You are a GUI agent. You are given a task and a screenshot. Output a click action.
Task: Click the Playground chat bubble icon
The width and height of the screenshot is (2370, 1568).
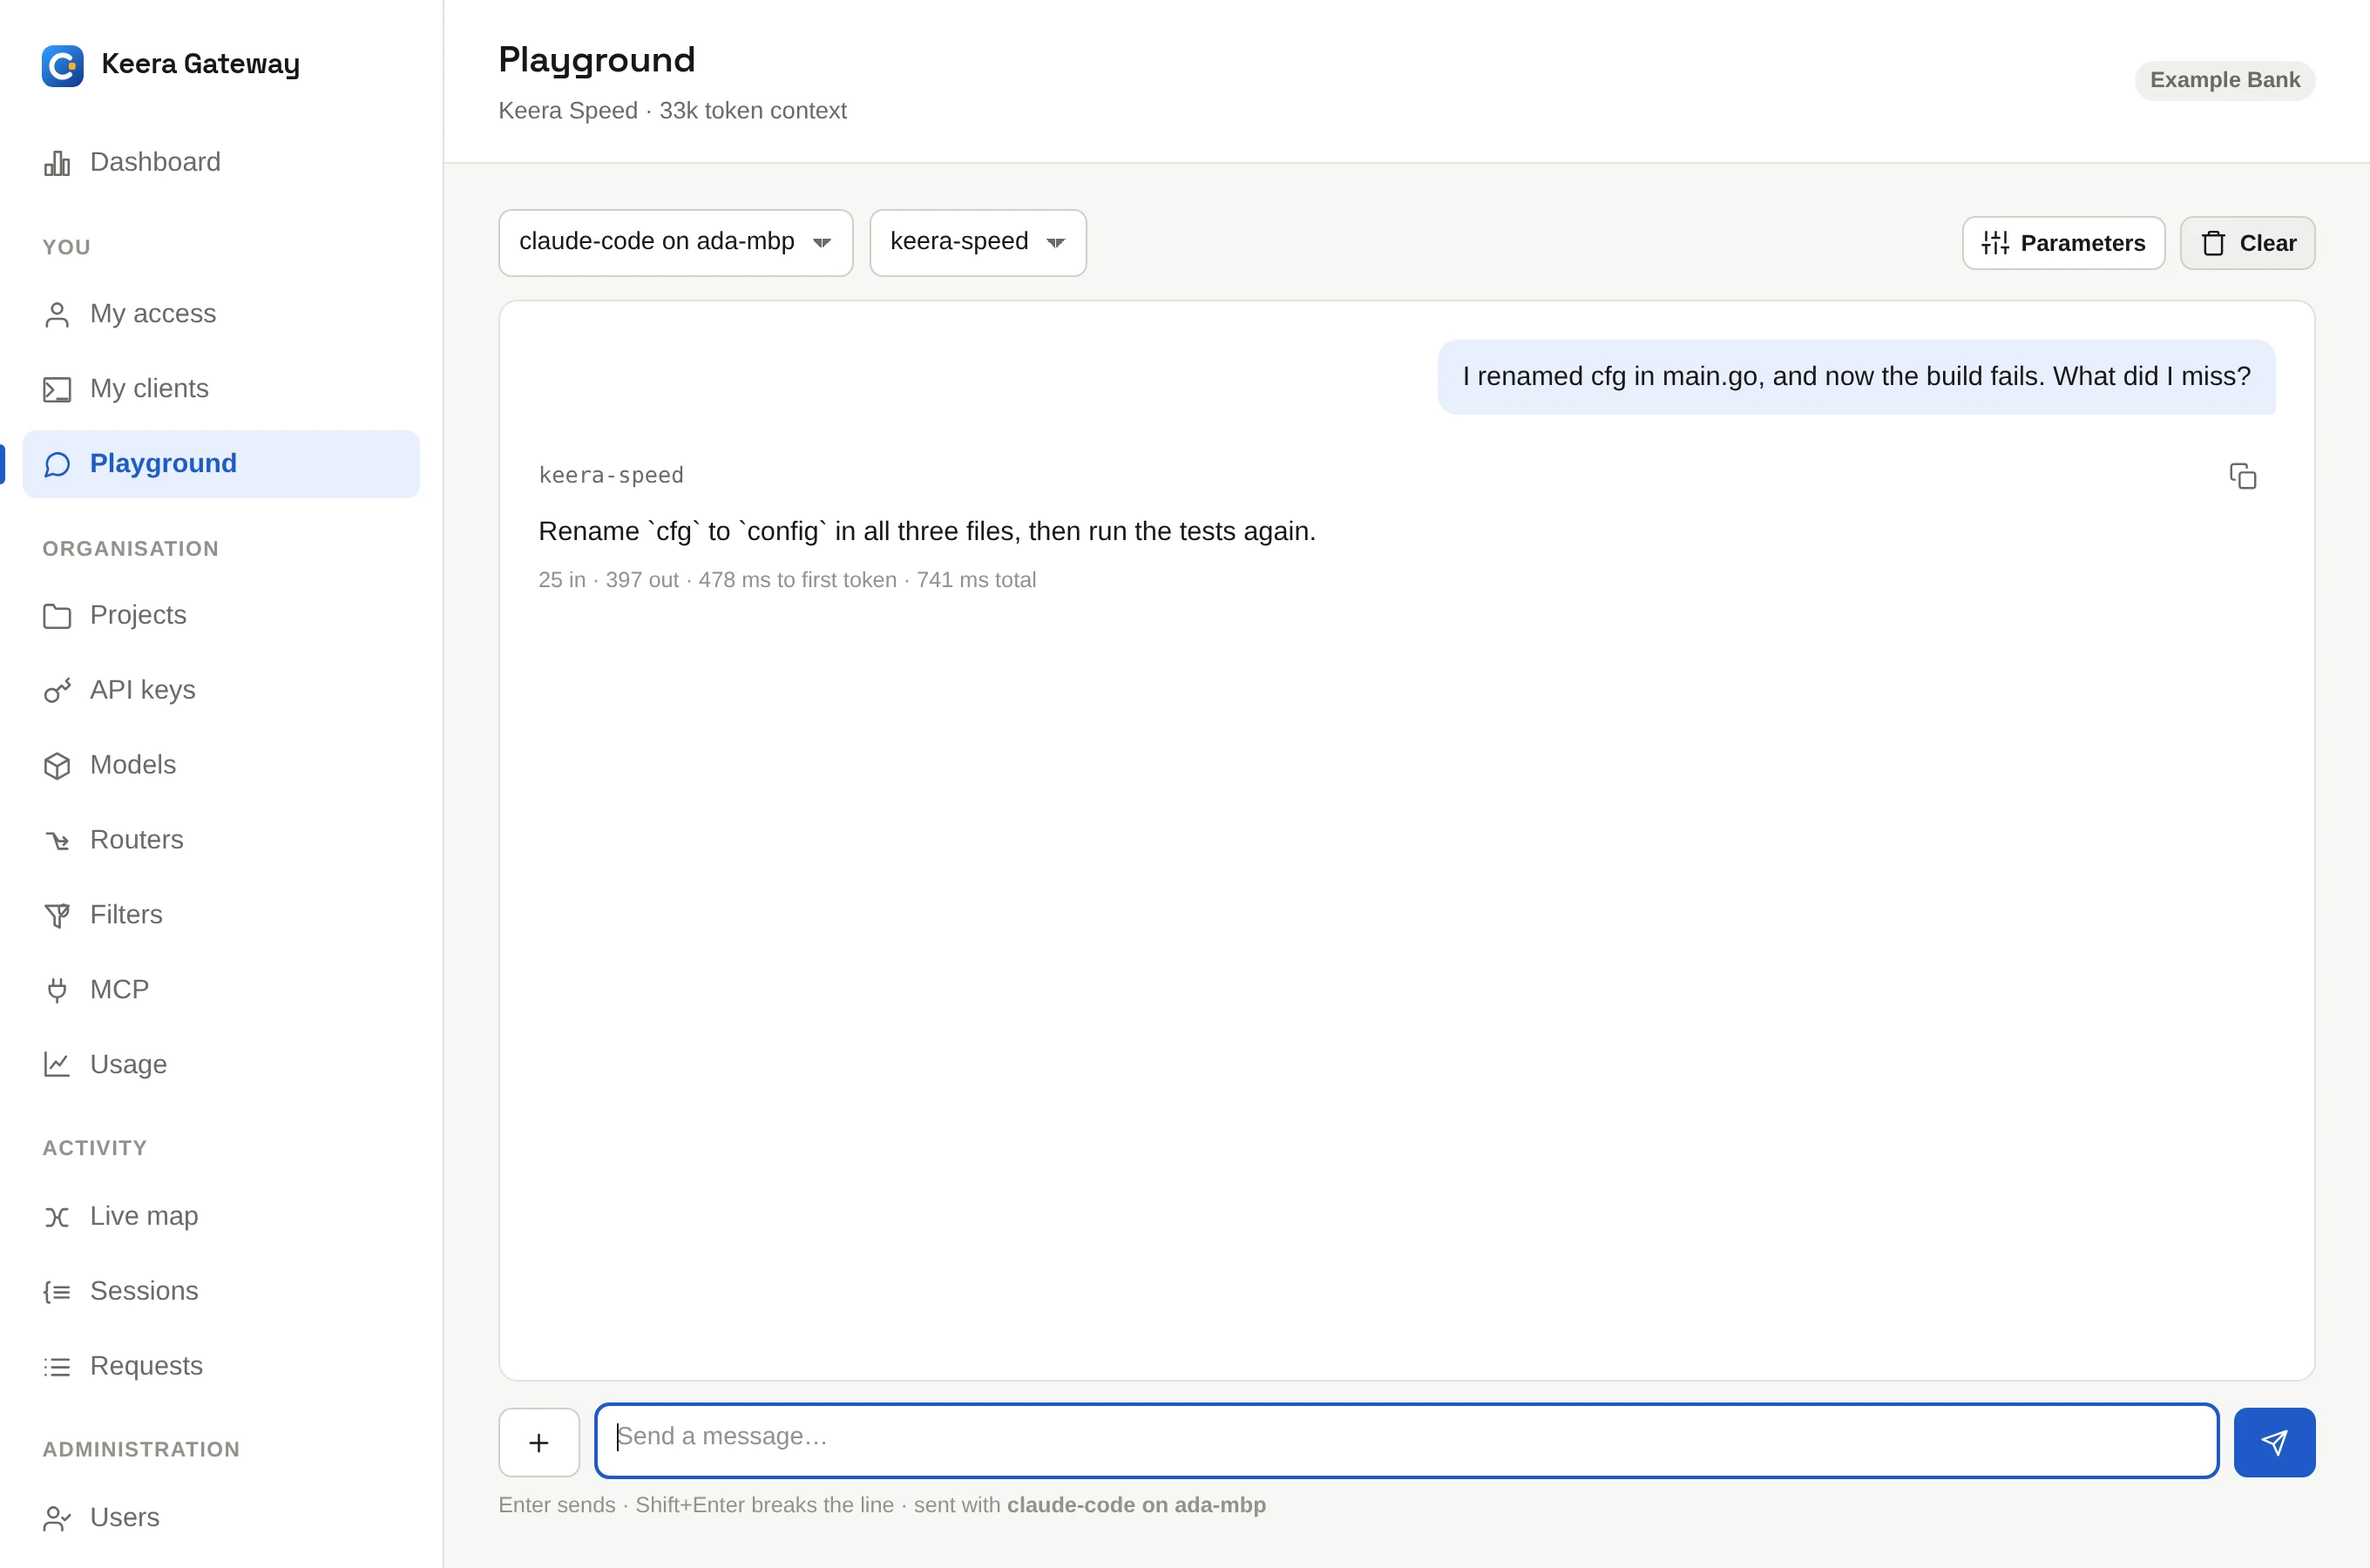pos(57,464)
